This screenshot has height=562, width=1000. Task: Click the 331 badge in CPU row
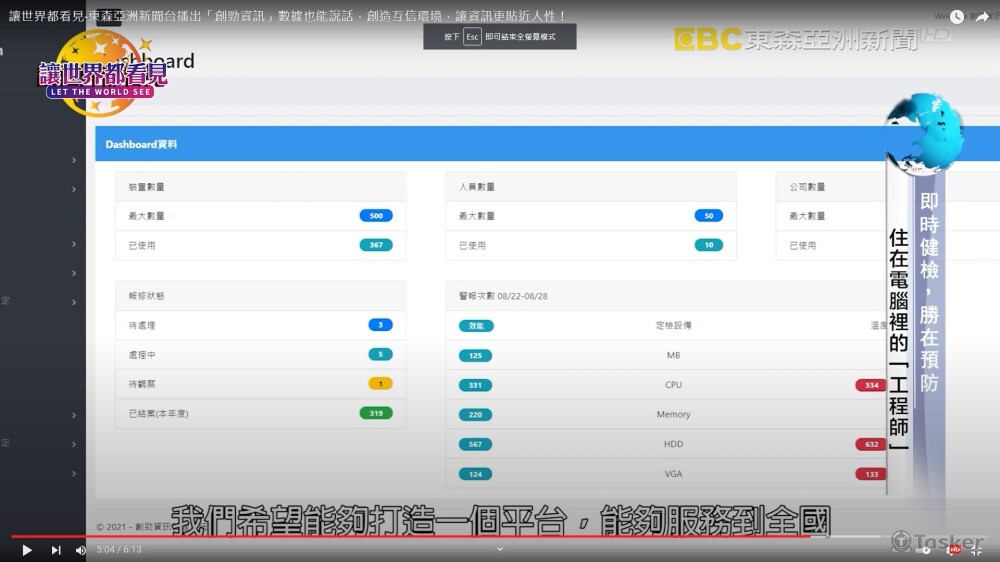pyautogui.click(x=475, y=385)
